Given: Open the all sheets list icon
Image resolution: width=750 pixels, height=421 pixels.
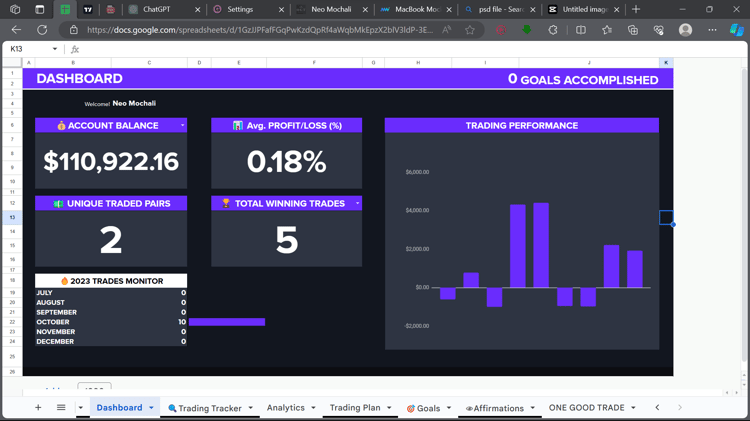Looking at the screenshot, I should pyautogui.click(x=61, y=408).
